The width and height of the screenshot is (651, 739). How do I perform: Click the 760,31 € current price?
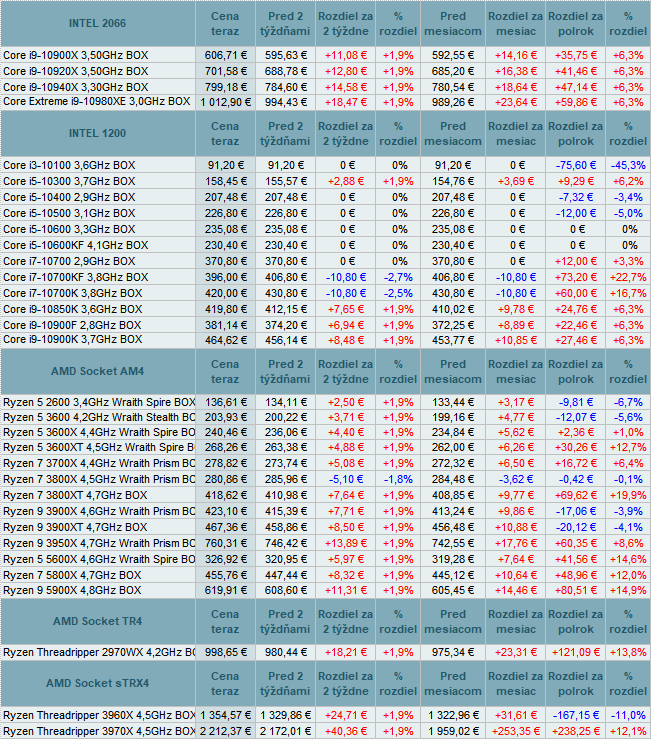(x=226, y=544)
